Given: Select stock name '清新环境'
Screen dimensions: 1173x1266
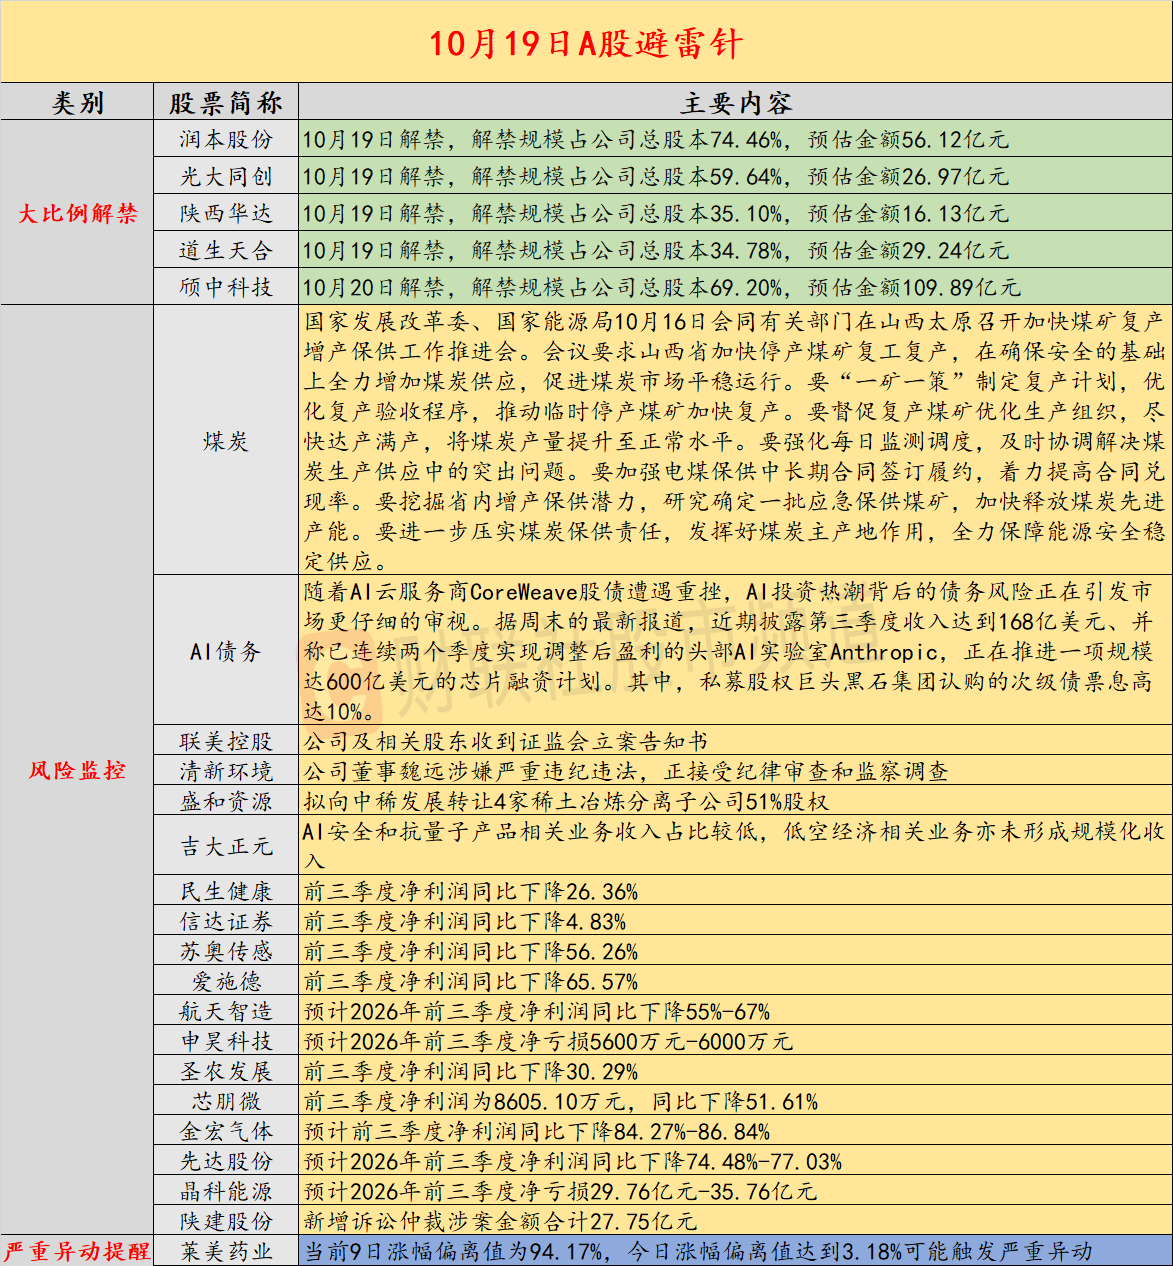Looking at the screenshot, I should click(225, 771).
